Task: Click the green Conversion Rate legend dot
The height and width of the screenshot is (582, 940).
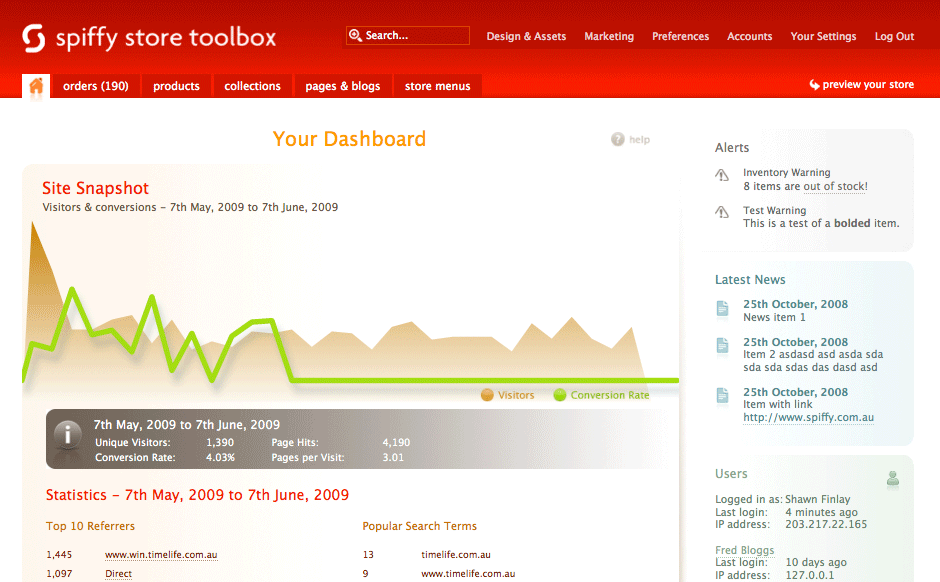Action: tap(559, 395)
